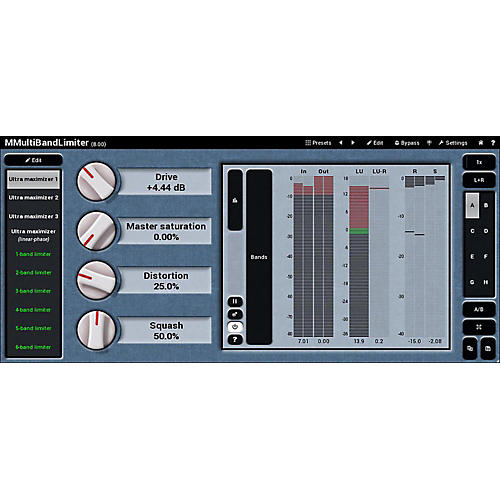Choose the 3-band limiter

(33, 291)
